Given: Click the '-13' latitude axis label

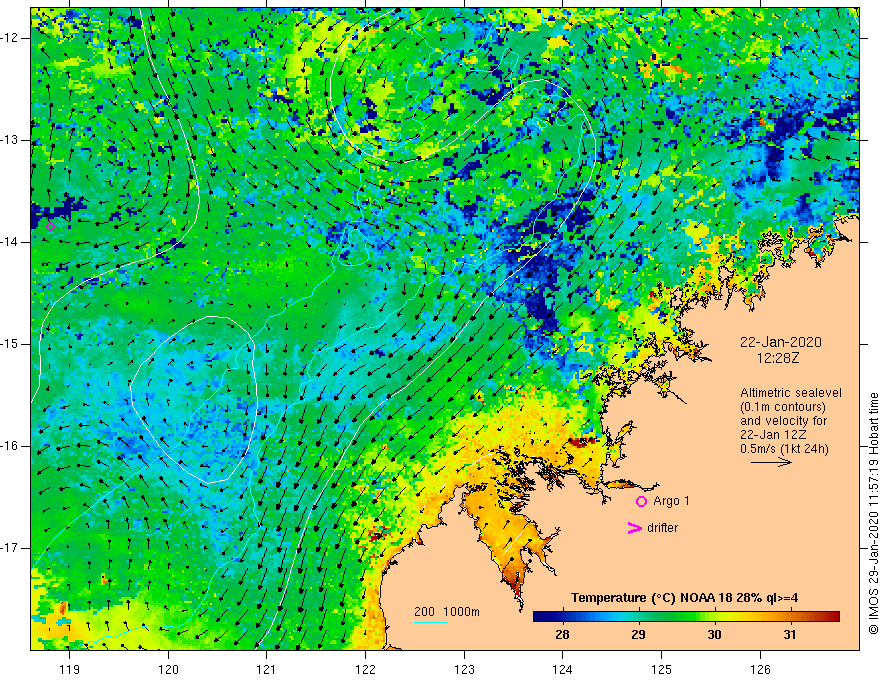Looking at the screenshot, I should [x=11, y=140].
